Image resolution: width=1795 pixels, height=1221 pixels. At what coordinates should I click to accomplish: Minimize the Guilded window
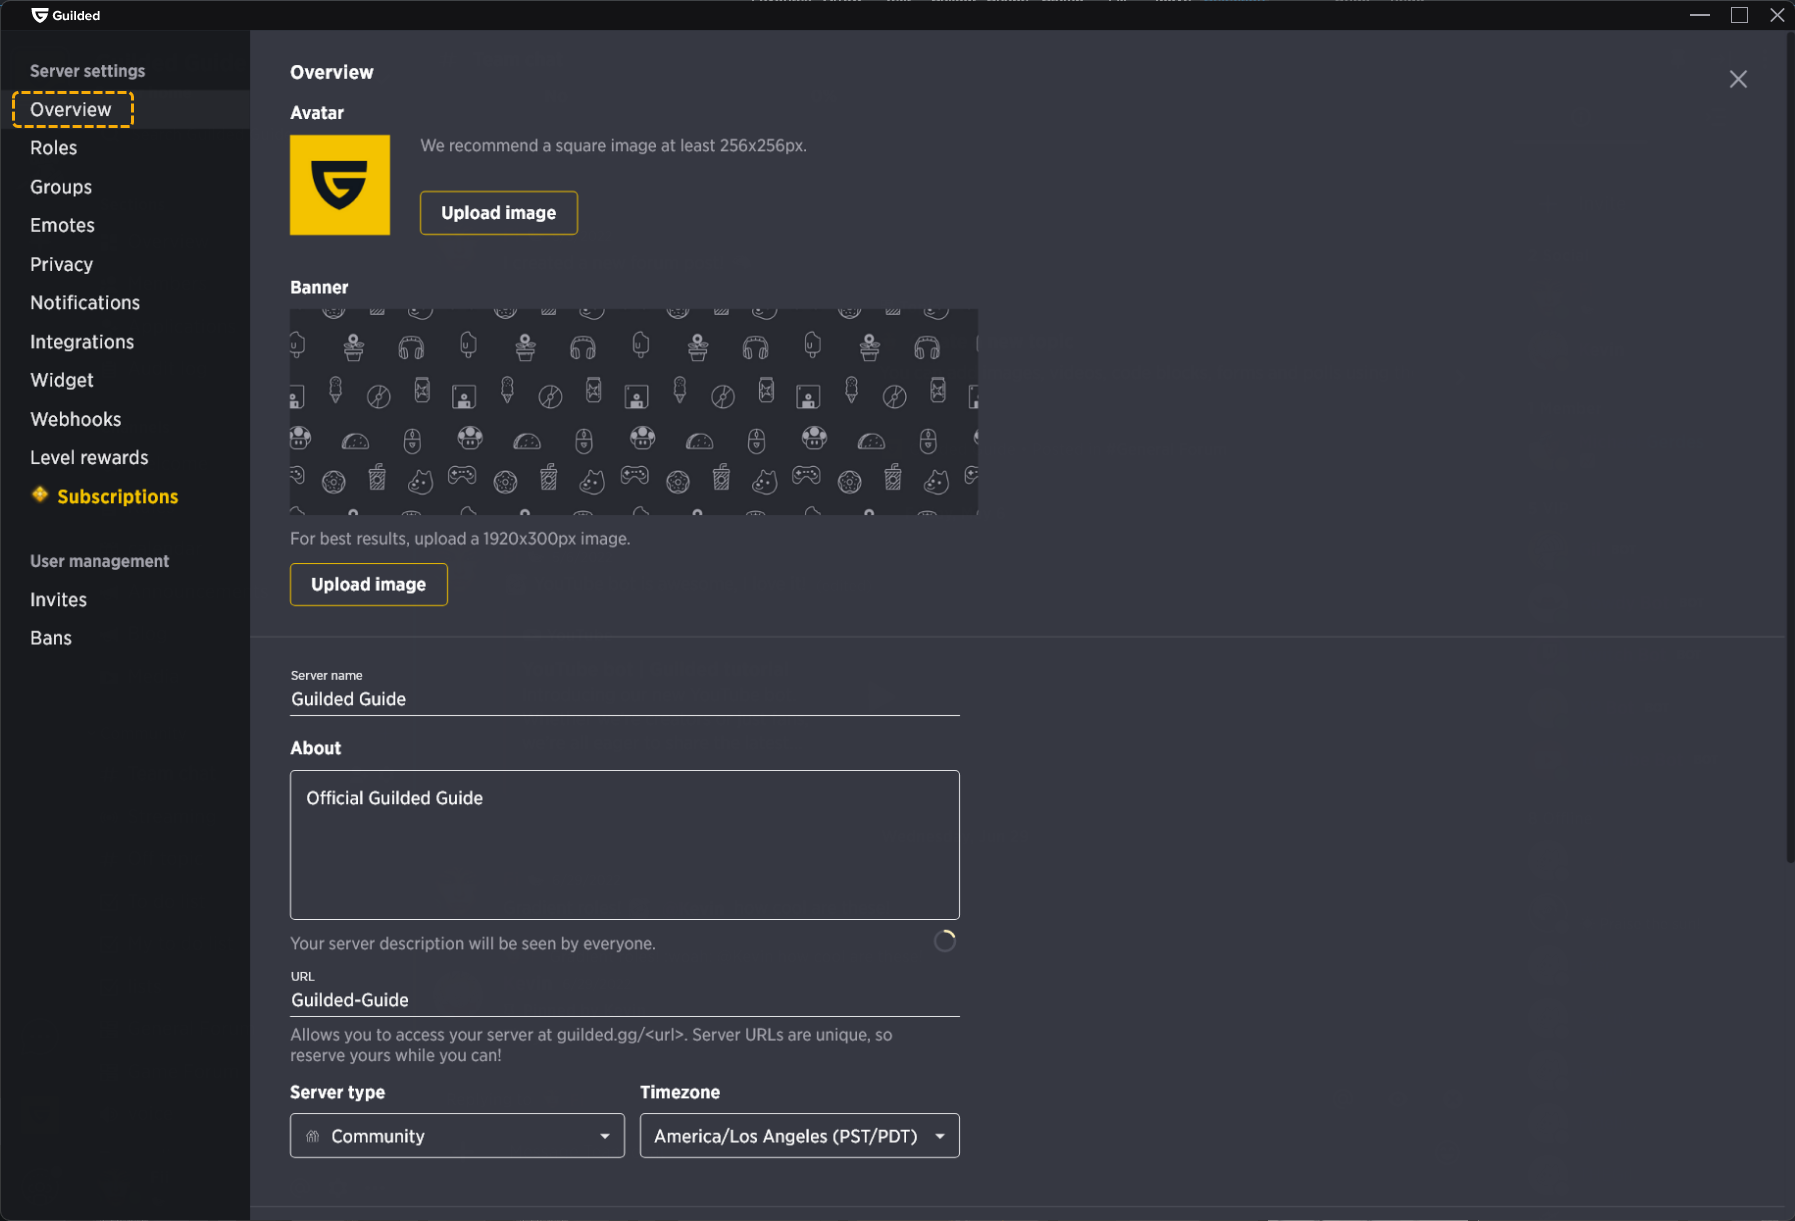(1700, 15)
